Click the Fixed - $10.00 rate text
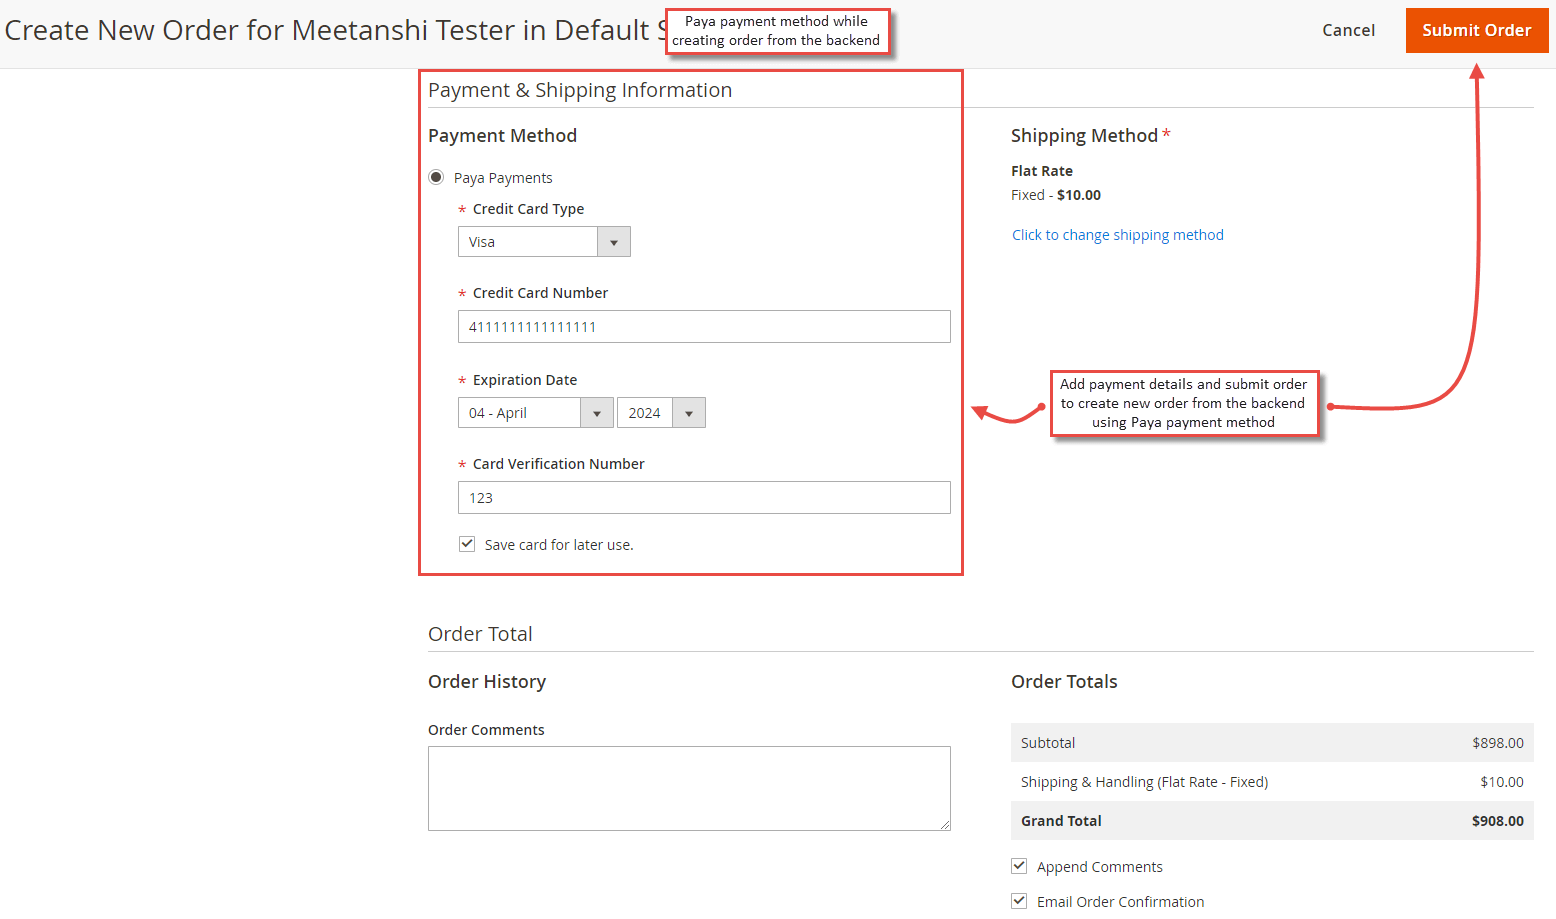This screenshot has height=919, width=1556. pyautogui.click(x=1055, y=195)
